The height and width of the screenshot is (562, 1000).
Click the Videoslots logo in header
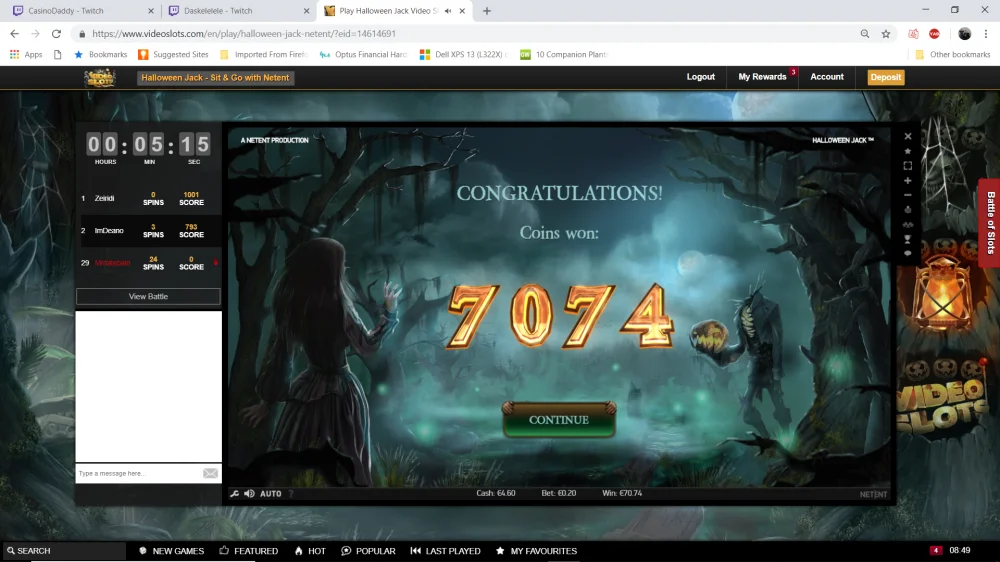click(x=100, y=77)
